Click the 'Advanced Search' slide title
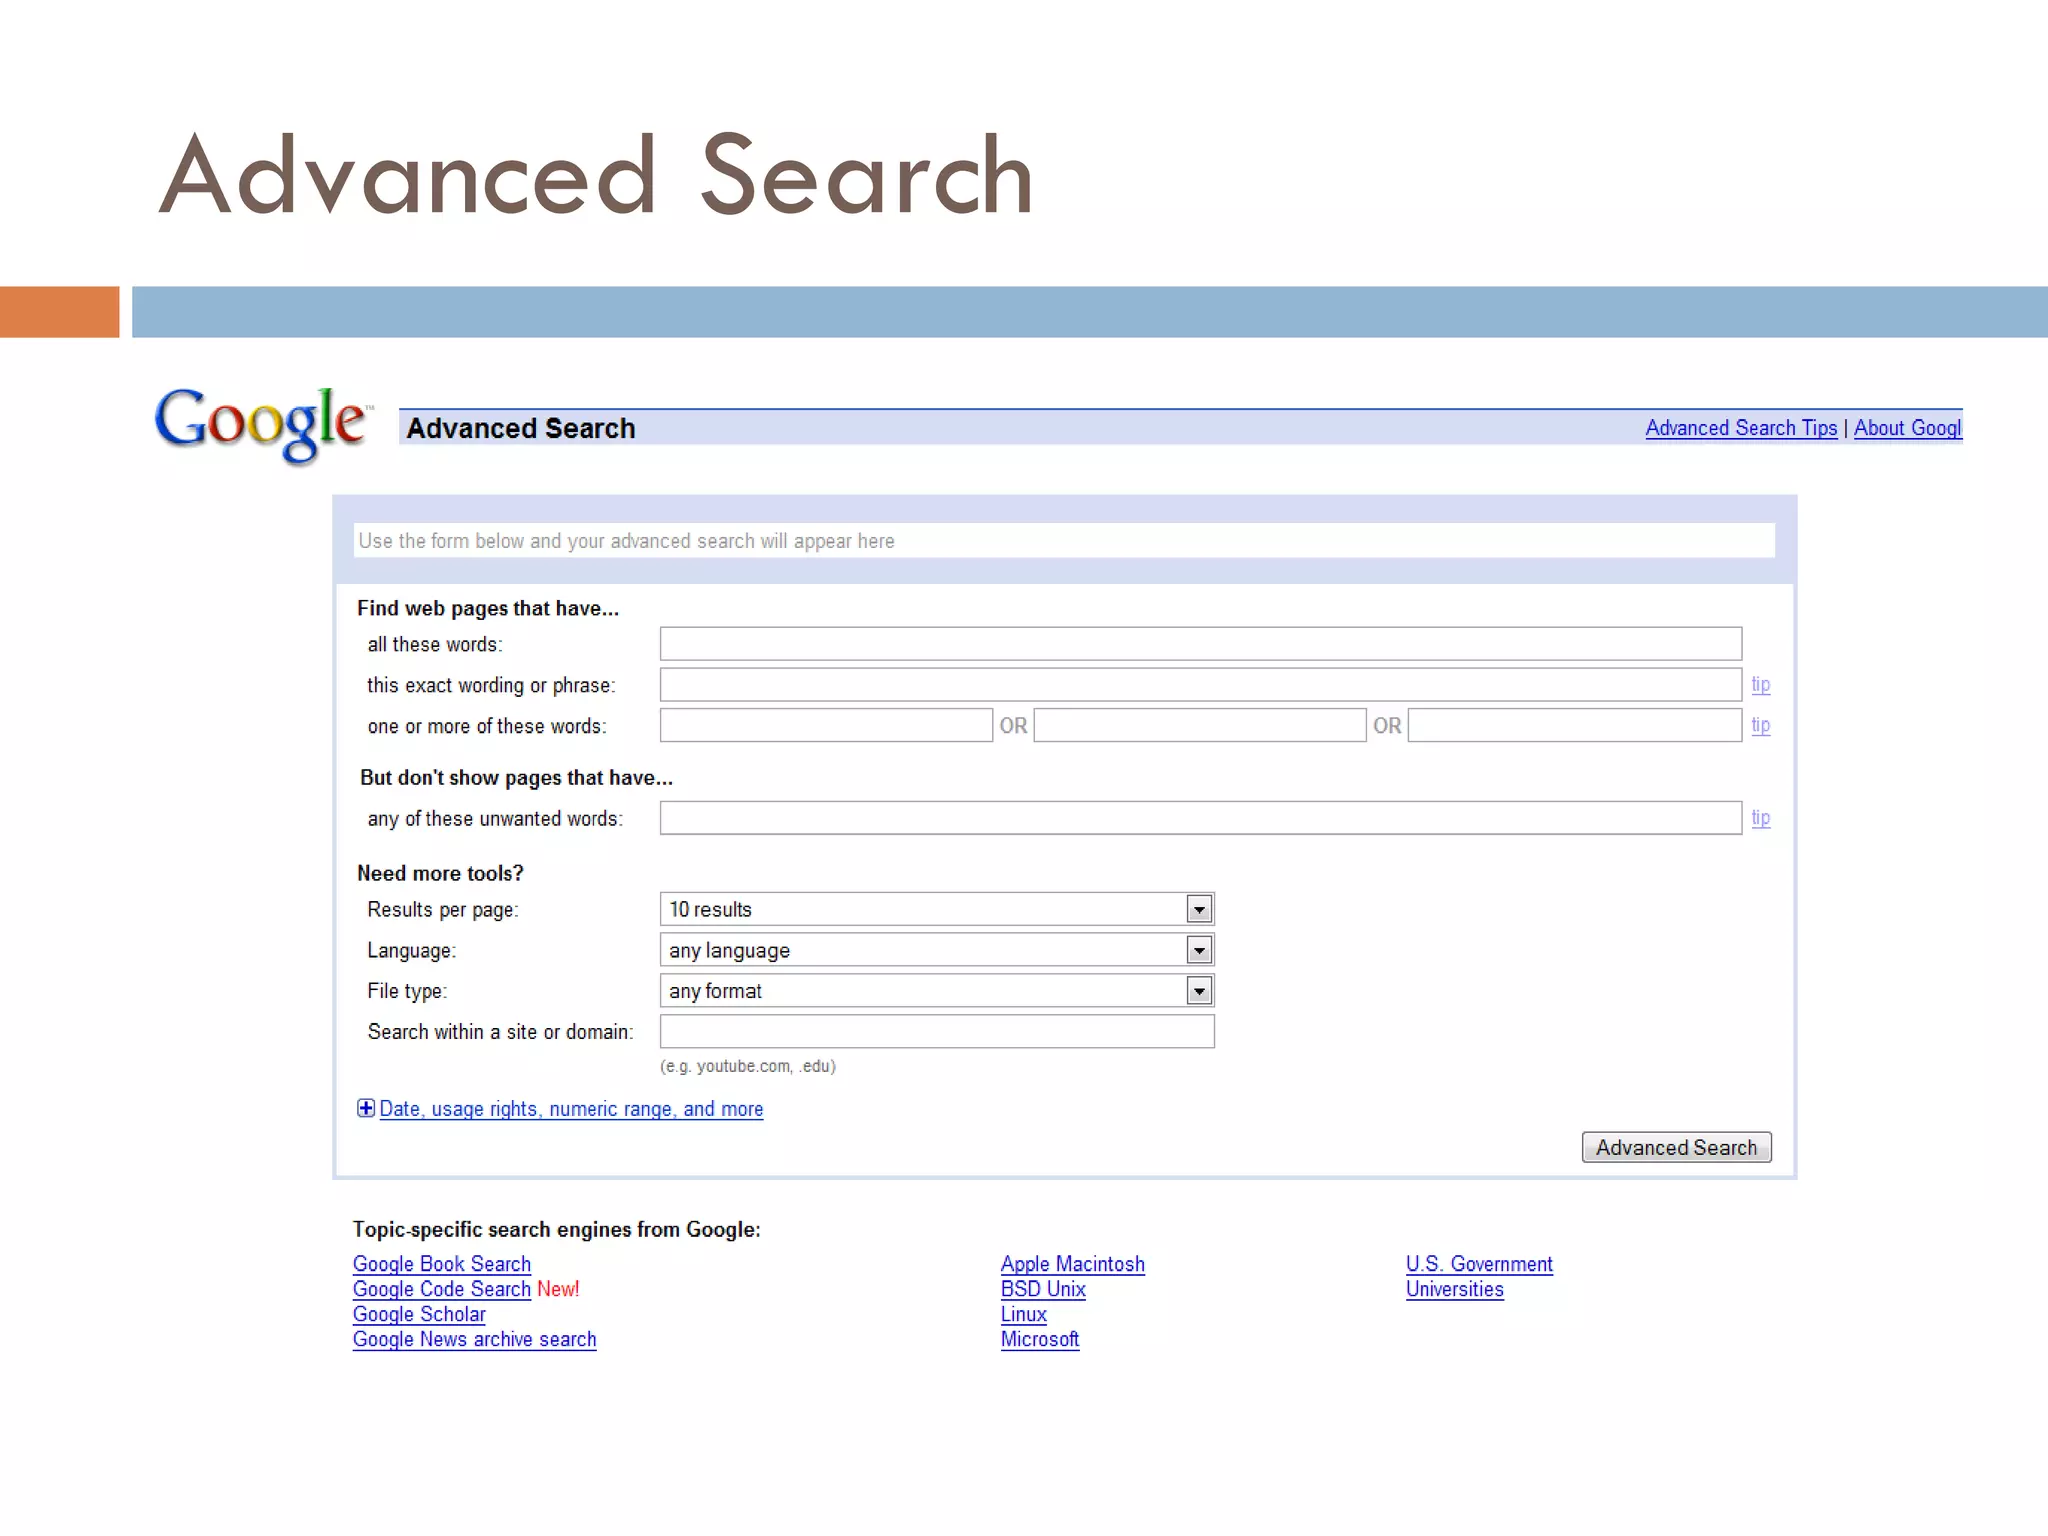 pyautogui.click(x=596, y=176)
